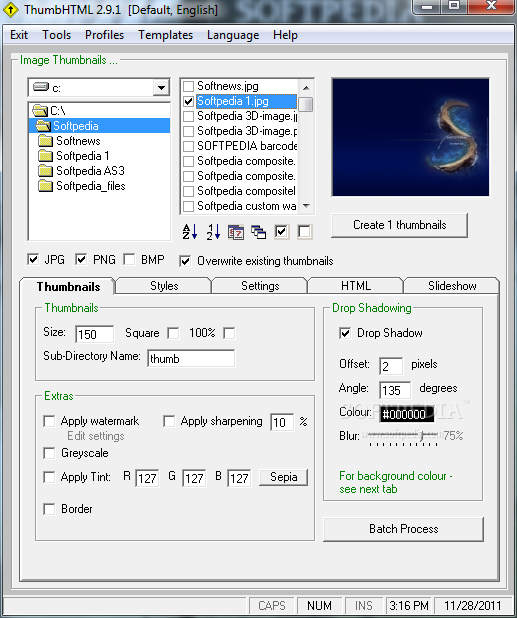
Task: Open the Templates menu
Action: pyautogui.click(x=166, y=35)
